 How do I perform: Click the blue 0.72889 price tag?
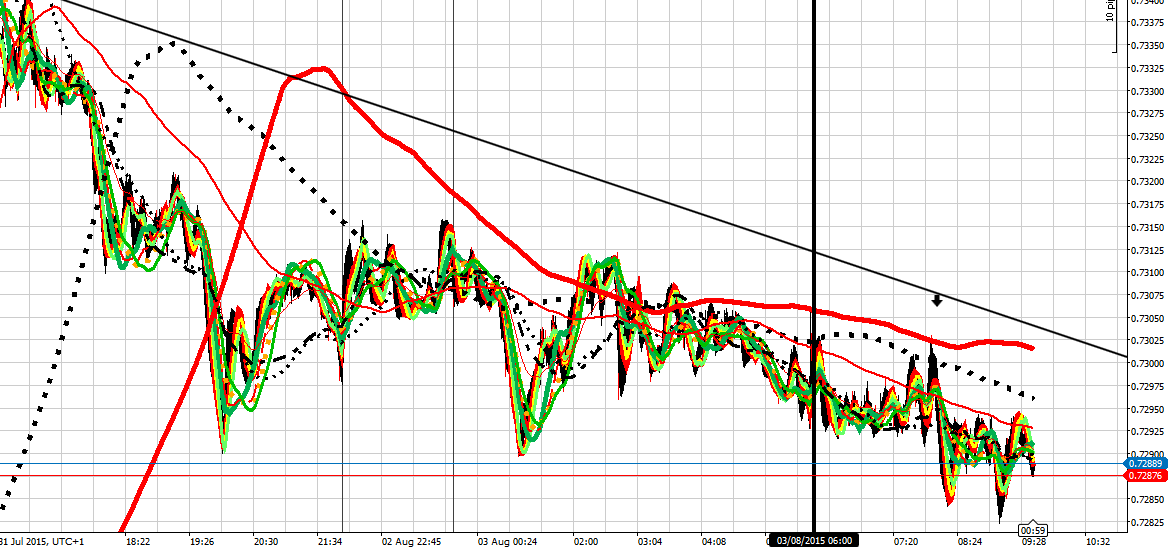[x=1144, y=464]
